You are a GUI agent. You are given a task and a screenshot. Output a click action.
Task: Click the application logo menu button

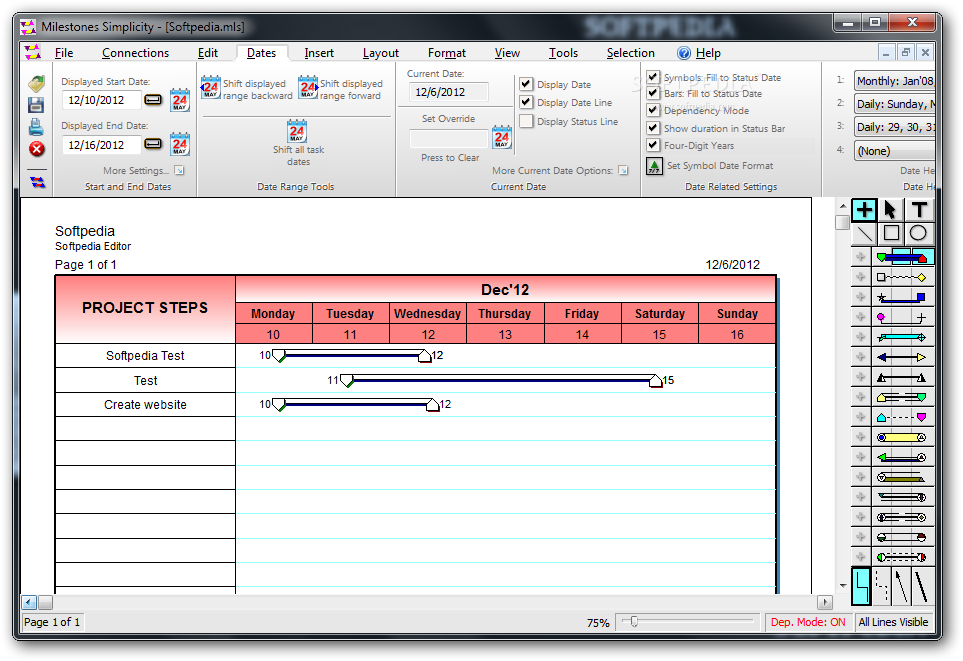click(x=33, y=53)
